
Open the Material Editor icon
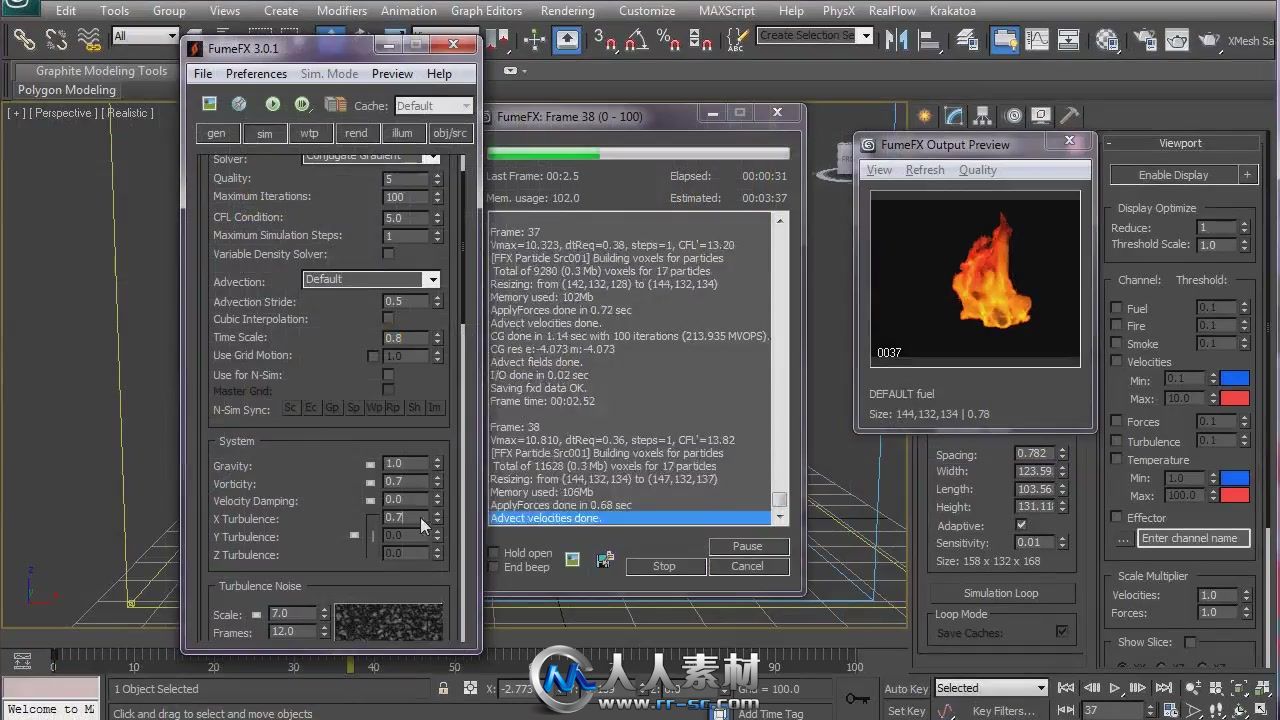click(x=1107, y=40)
